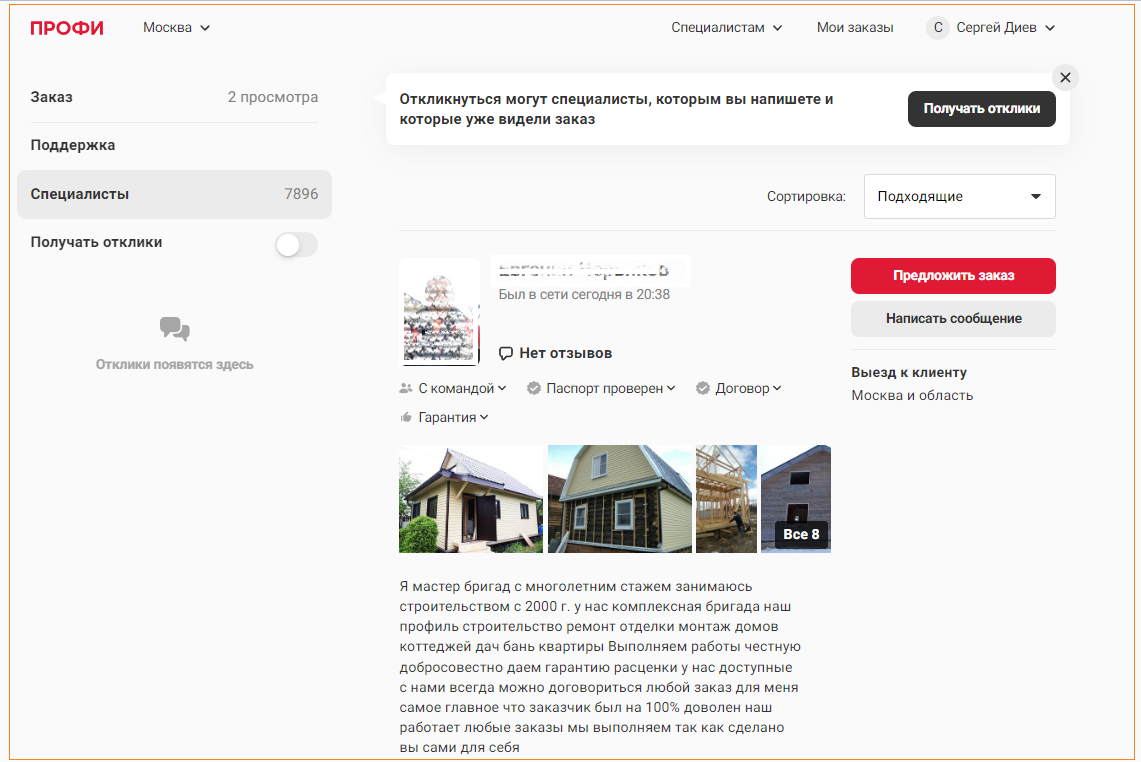Select the Заказ sidebar item
The width and height of the screenshot is (1141, 762).
[x=174, y=97]
